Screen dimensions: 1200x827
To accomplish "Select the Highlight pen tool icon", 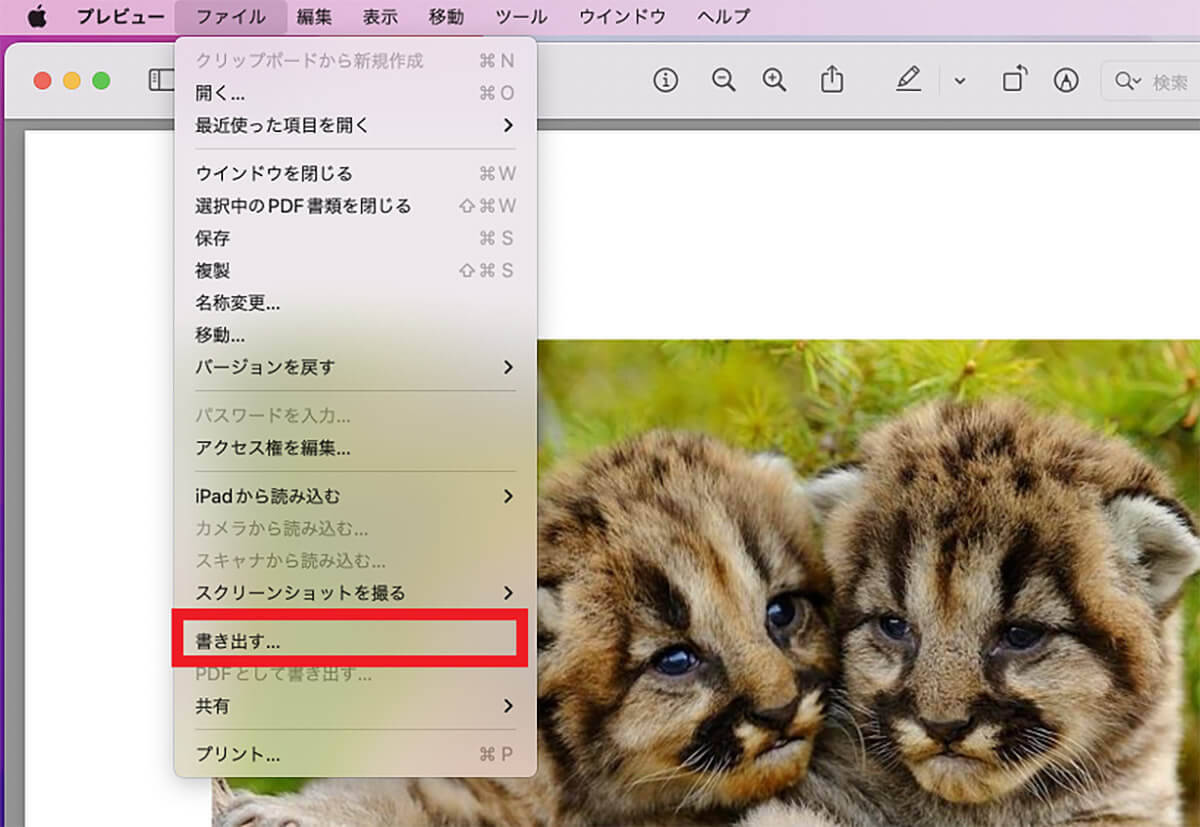I will point(908,81).
